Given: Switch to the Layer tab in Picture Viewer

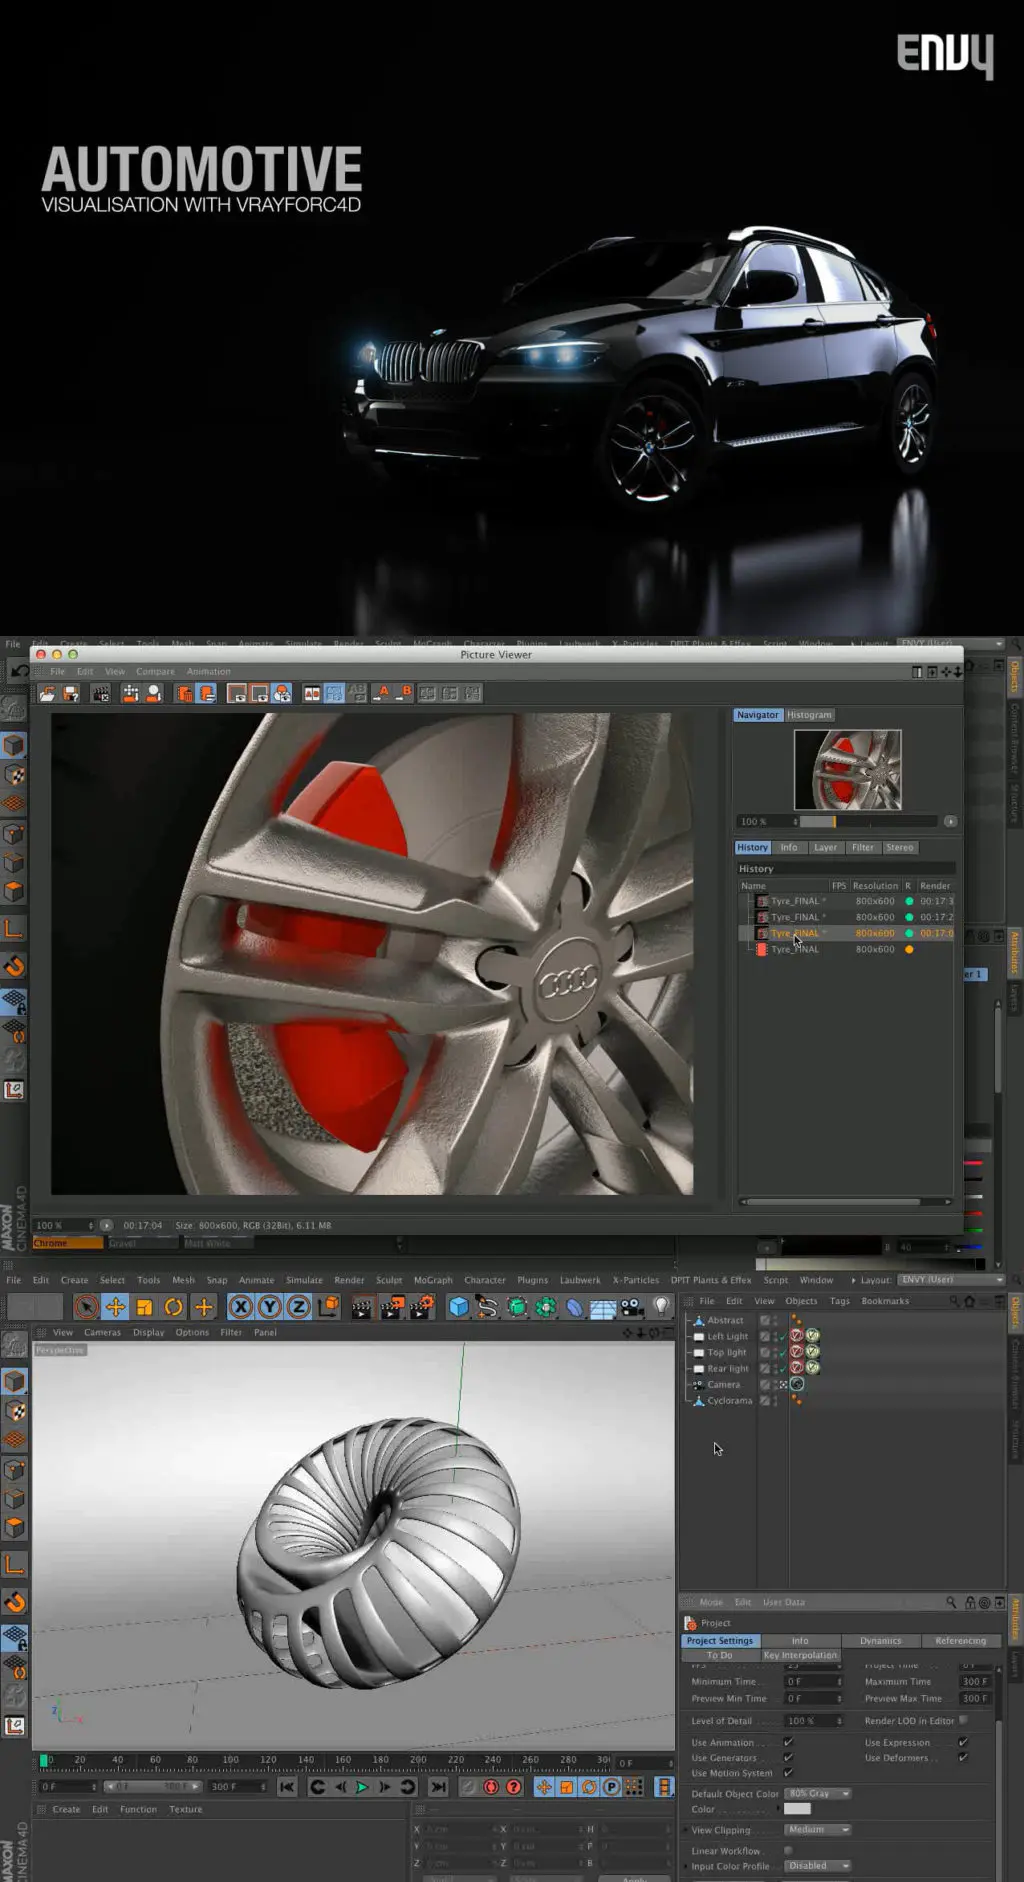Looking at the screenshot, I should [x=825, y=847].
